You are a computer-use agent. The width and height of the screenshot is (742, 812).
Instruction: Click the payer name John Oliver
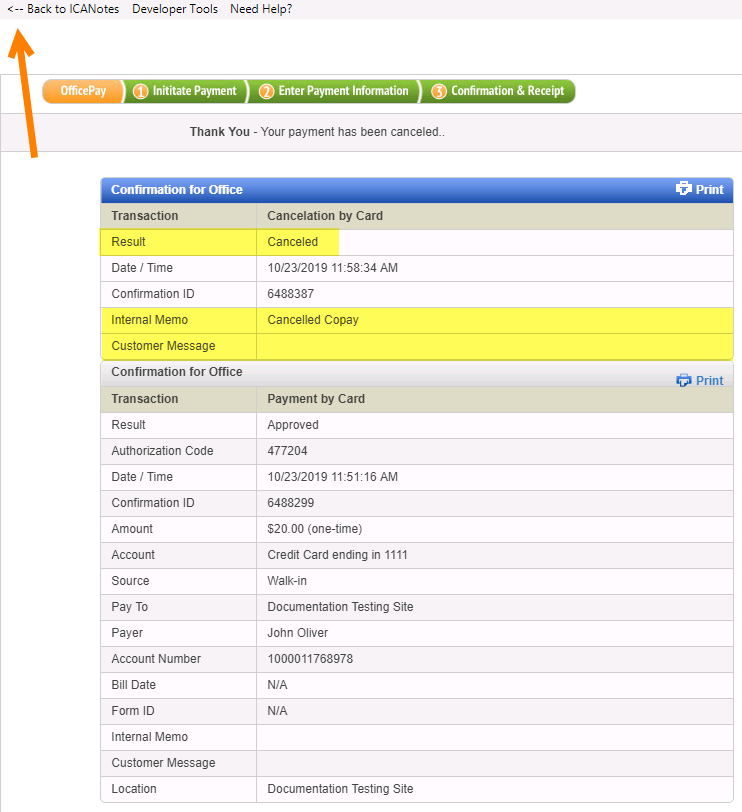click(297, 633)
